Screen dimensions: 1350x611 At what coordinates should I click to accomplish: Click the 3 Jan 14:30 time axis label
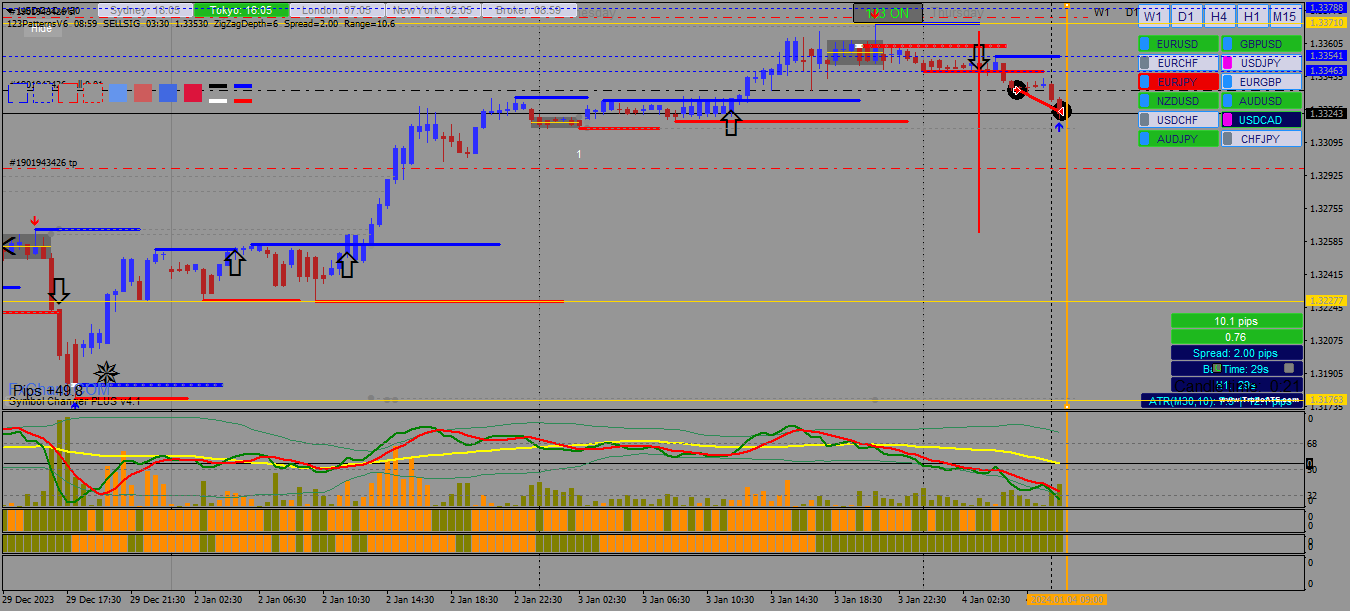[794, 600]
